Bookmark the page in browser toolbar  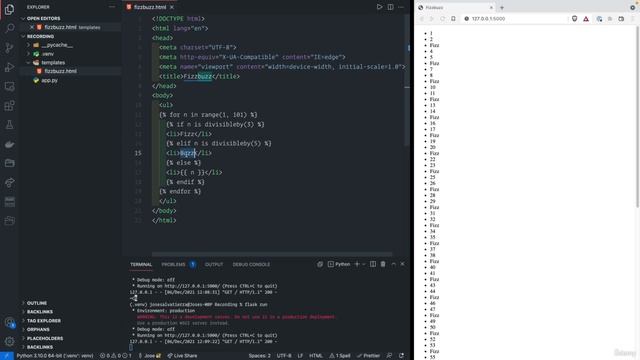(453, 19)
